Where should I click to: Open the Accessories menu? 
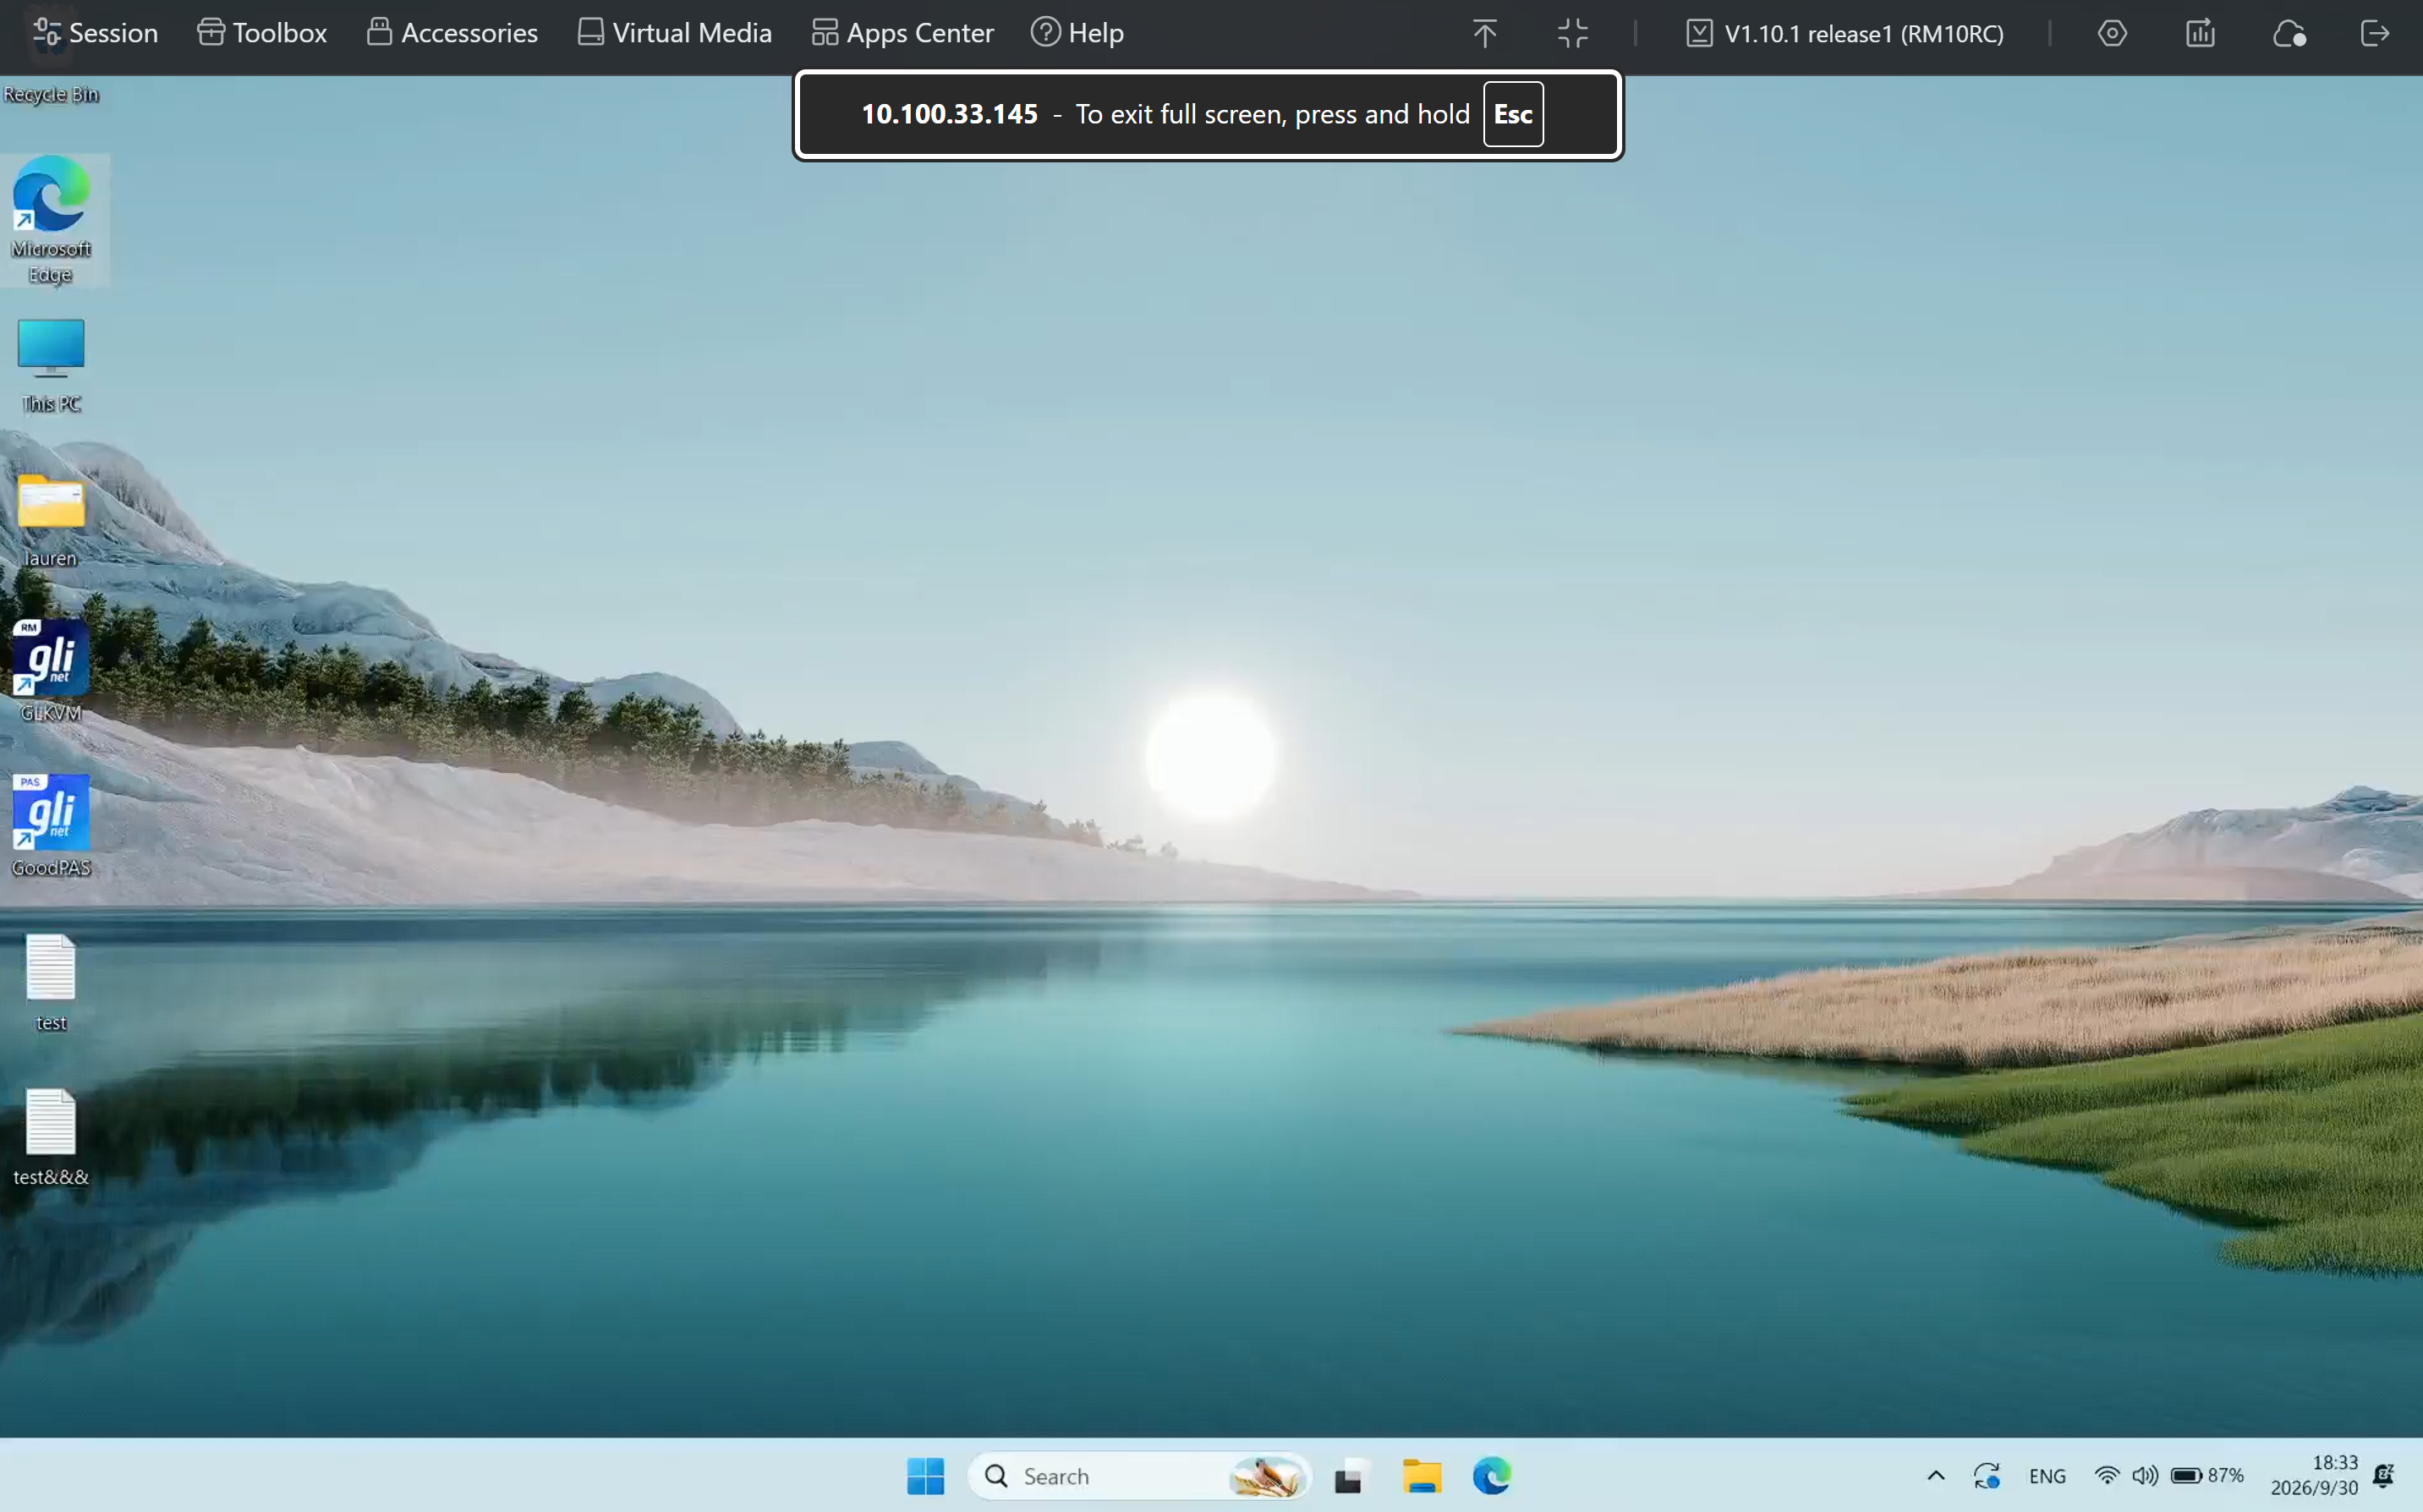coord(452,33)
